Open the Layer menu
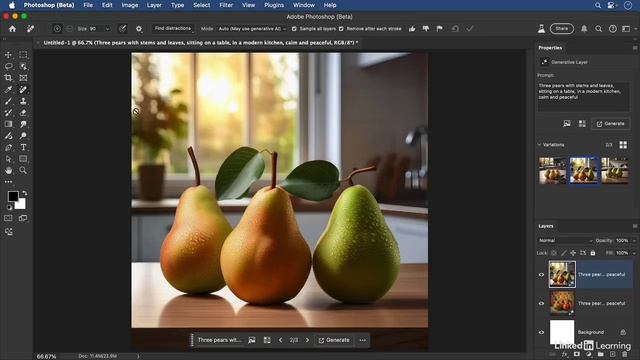This screenshot has height=360, width=640. [x=154, y=5]
